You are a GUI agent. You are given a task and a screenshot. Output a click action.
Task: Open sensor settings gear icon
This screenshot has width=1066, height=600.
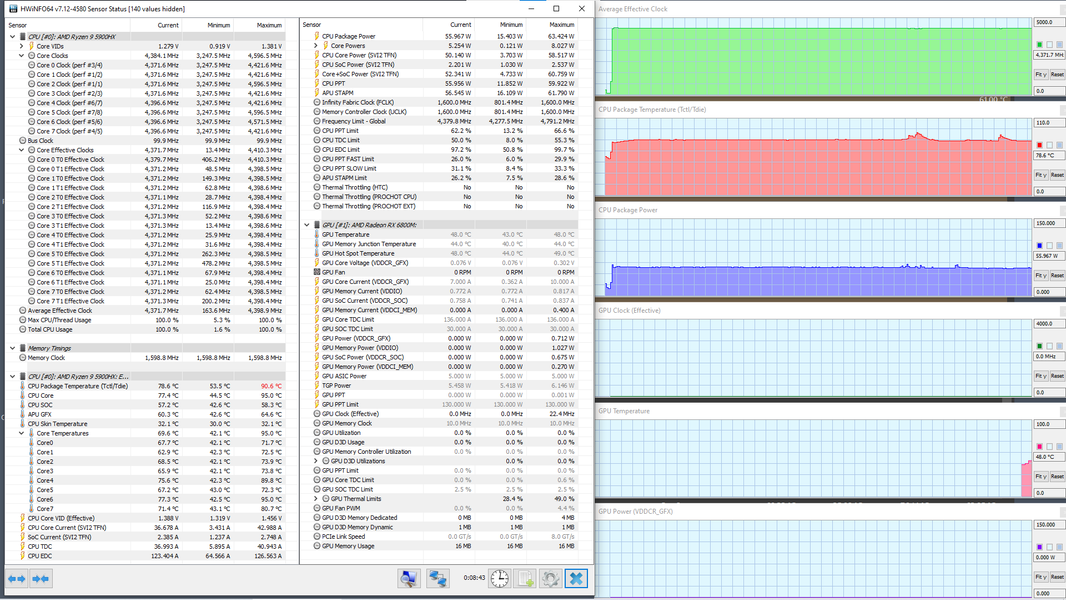click(551, 579)
